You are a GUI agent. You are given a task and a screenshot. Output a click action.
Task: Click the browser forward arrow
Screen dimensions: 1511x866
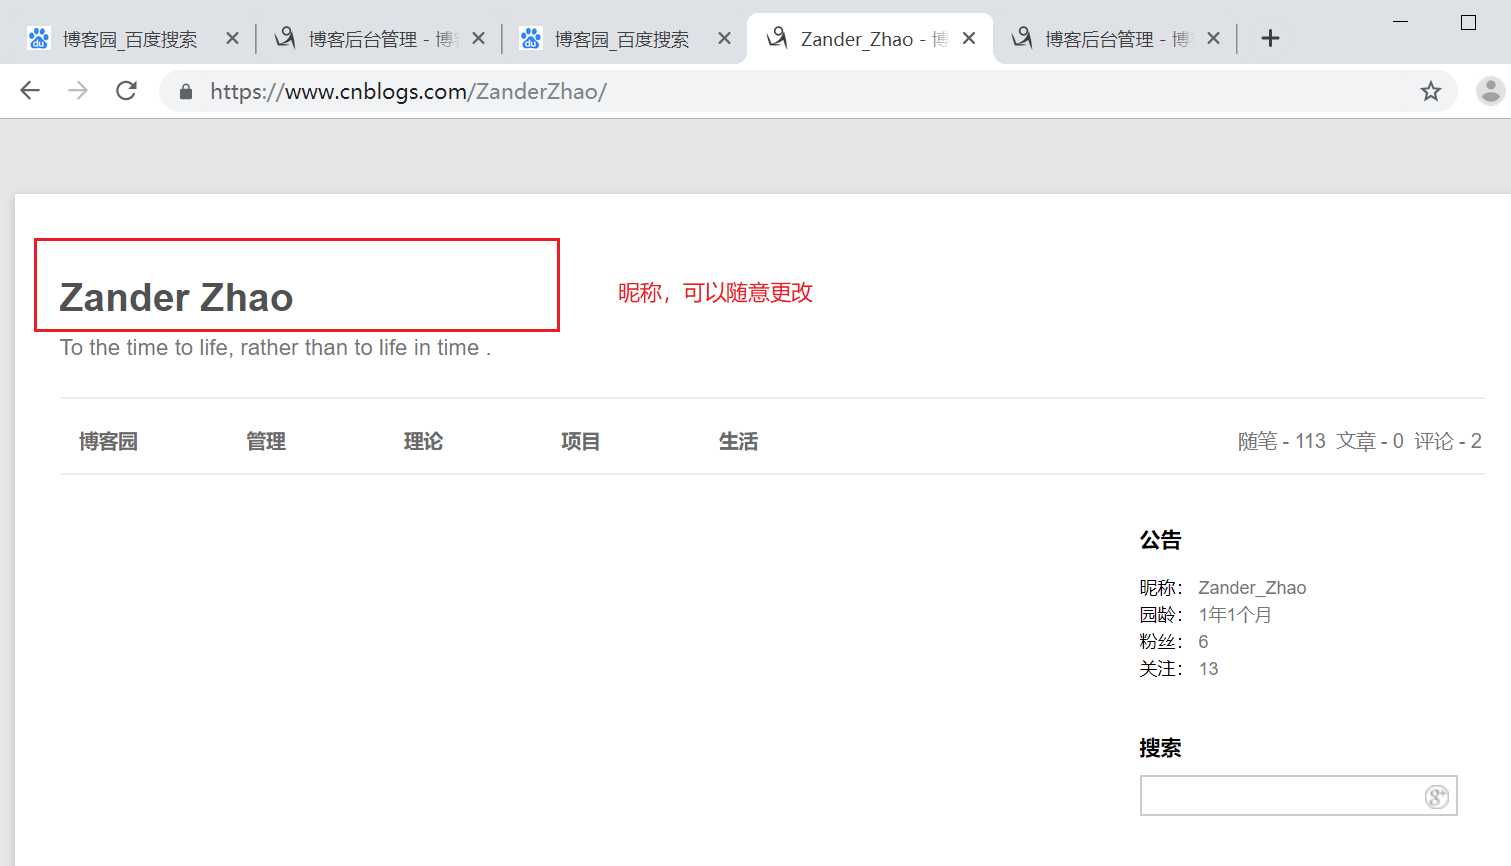pyautogui.click(x=77, y=91)
